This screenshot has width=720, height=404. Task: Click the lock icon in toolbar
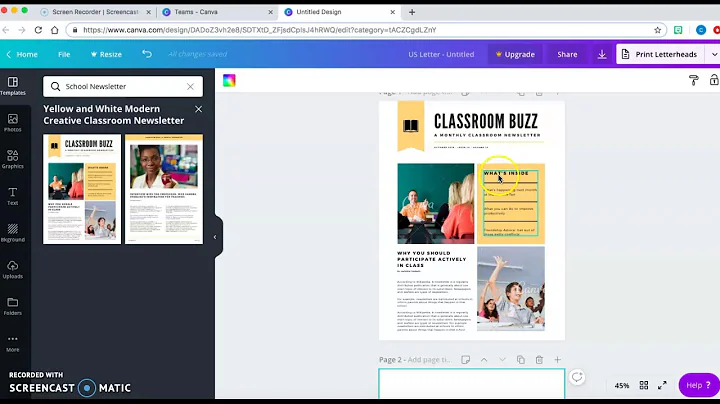[714, 80]
